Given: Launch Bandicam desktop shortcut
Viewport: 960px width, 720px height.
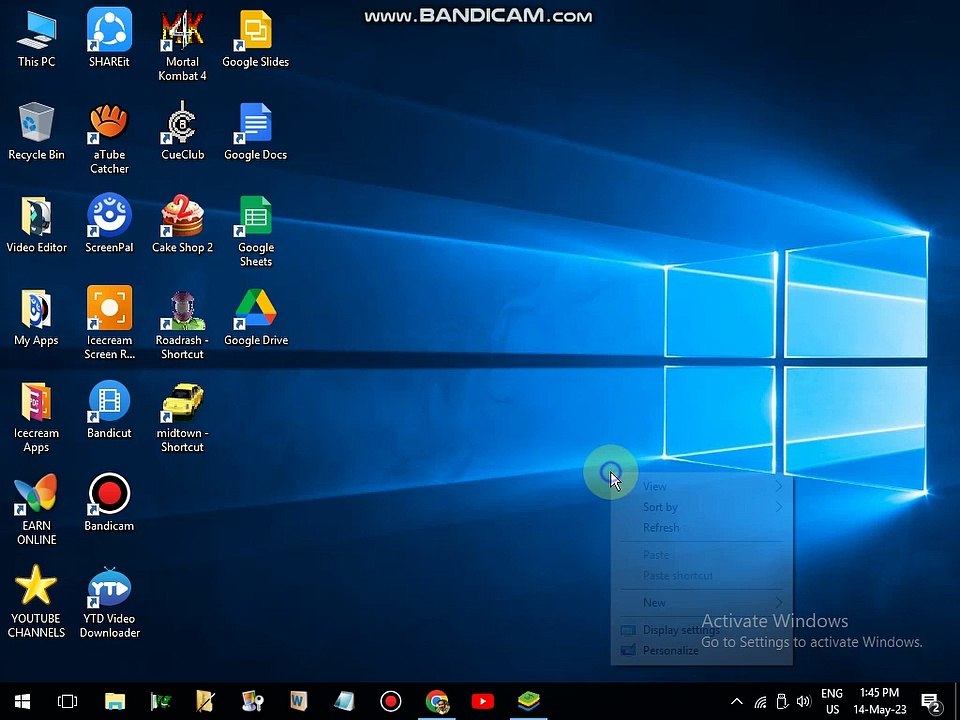Looking at the screenshot, I should coord(109,502).
